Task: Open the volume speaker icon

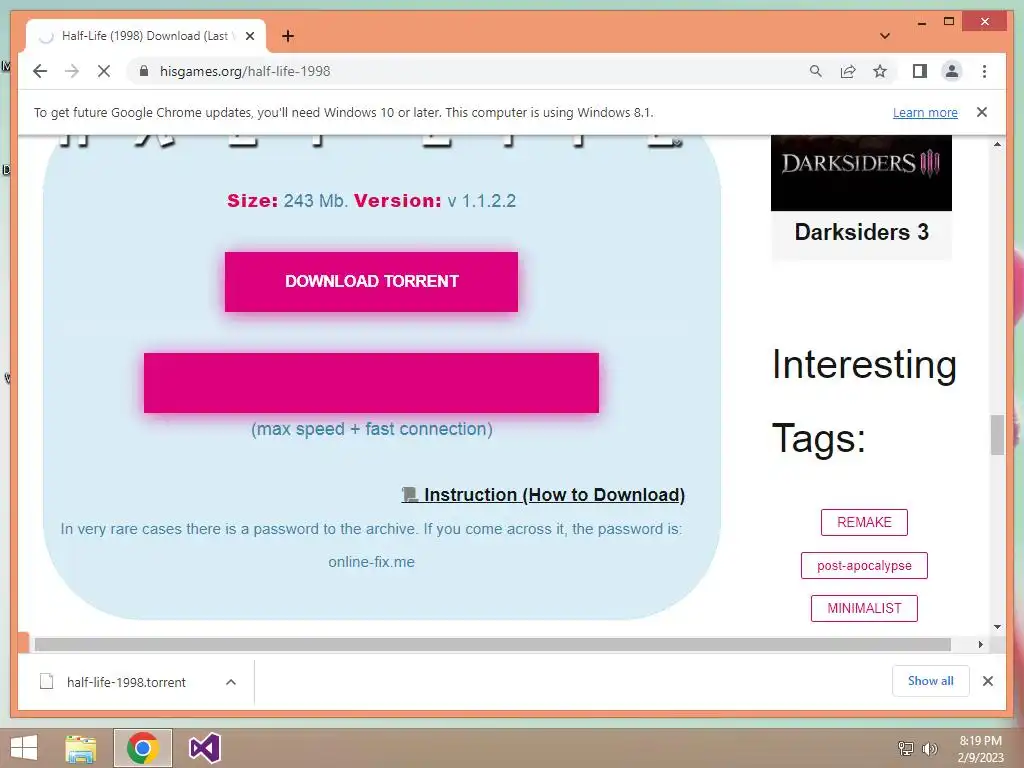Action: pyautogui.click(x=929, y=748)
